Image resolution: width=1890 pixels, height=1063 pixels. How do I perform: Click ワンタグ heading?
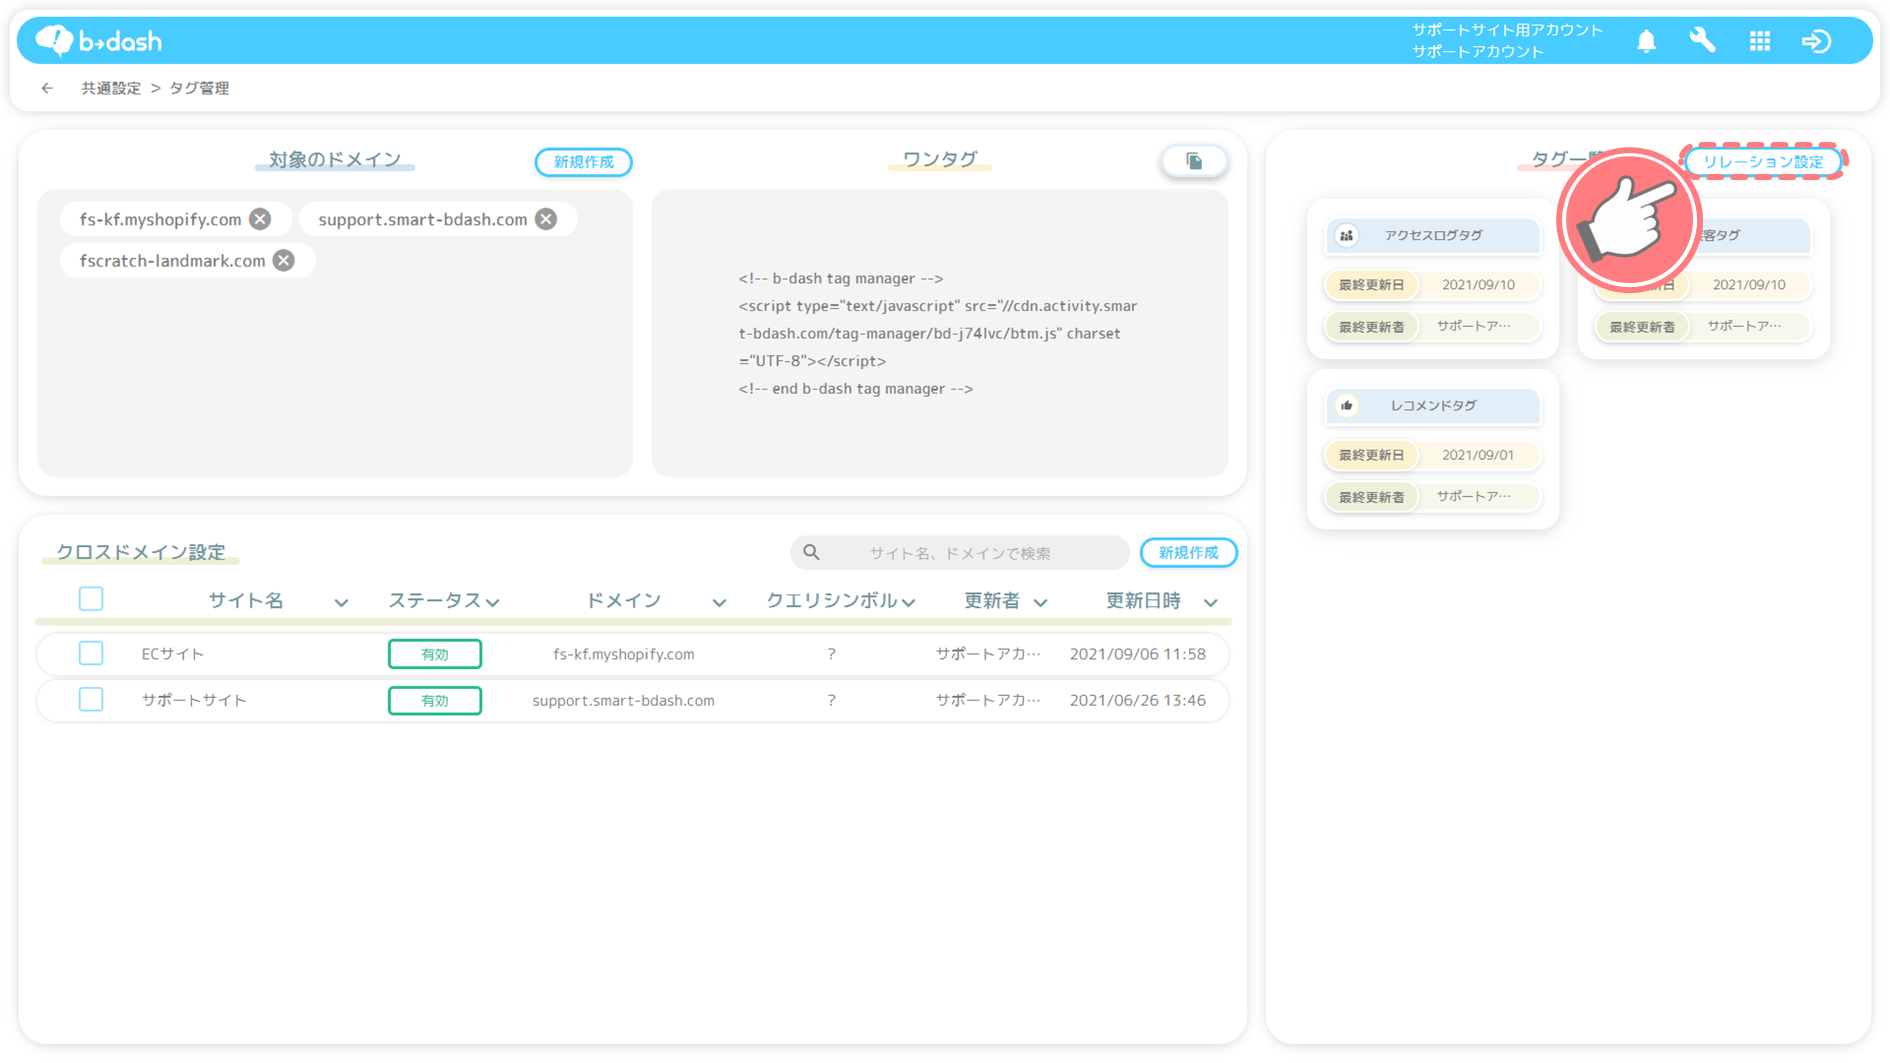click(x=940, y=159)
